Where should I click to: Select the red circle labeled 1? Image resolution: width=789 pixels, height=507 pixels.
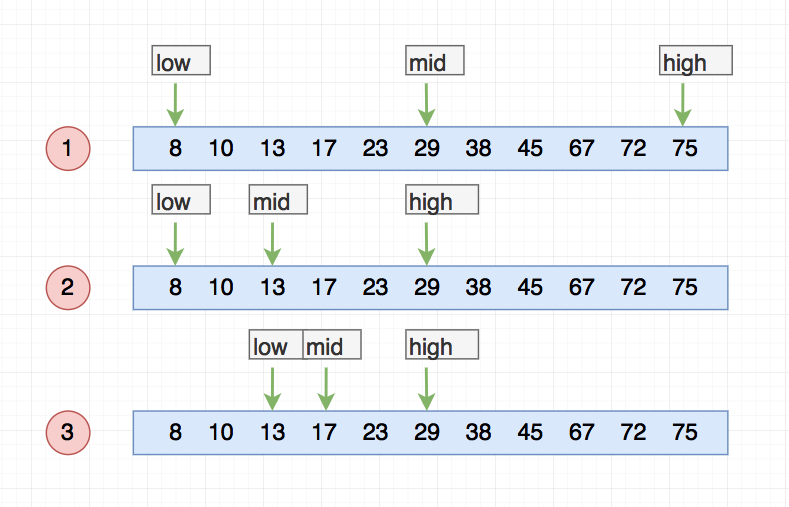68,148
